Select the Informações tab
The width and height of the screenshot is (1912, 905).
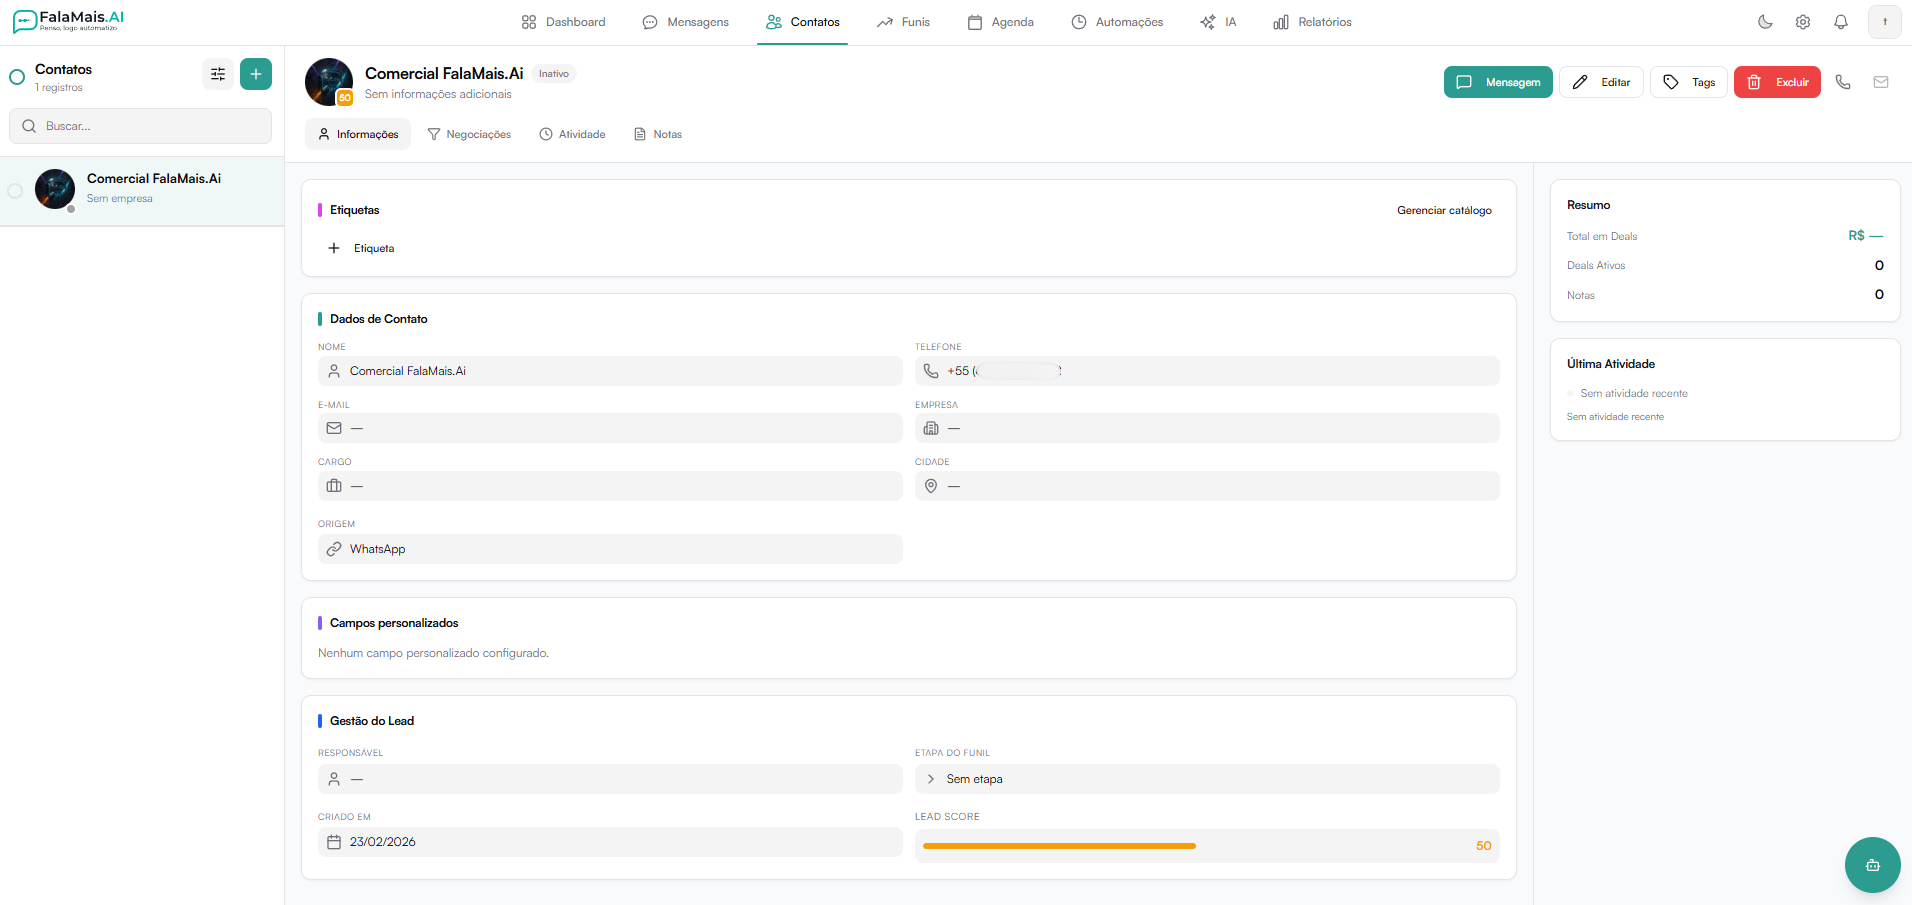[x=358, y=134]
